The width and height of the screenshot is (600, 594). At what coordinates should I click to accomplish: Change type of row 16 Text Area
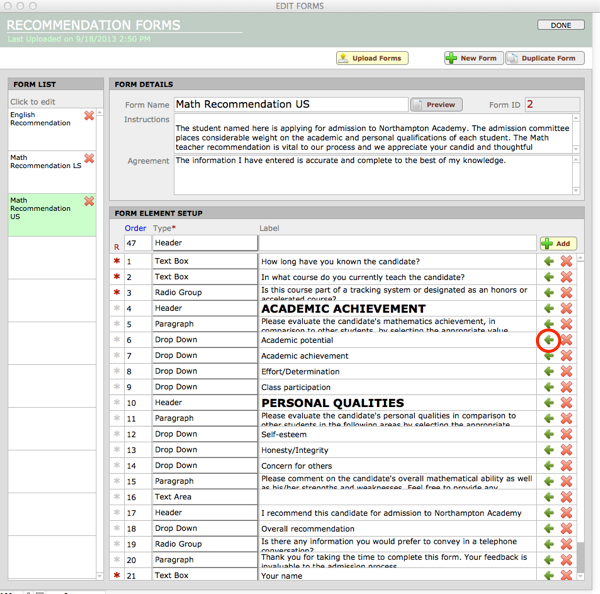[204, 497]
